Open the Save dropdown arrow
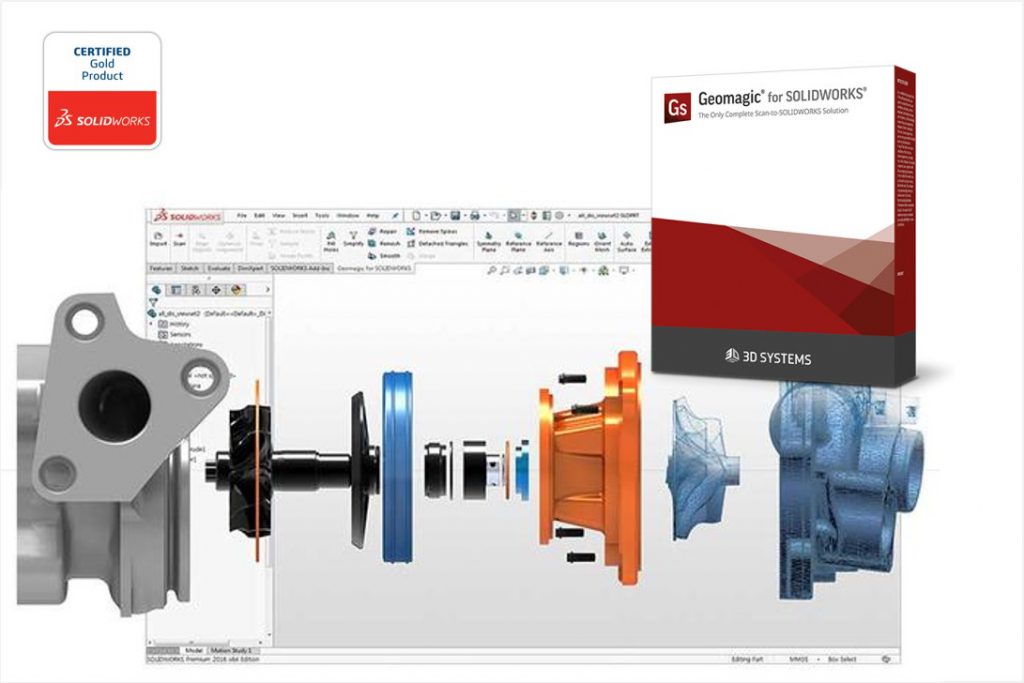Screen dimensions: 1024x683 (465, 216)
